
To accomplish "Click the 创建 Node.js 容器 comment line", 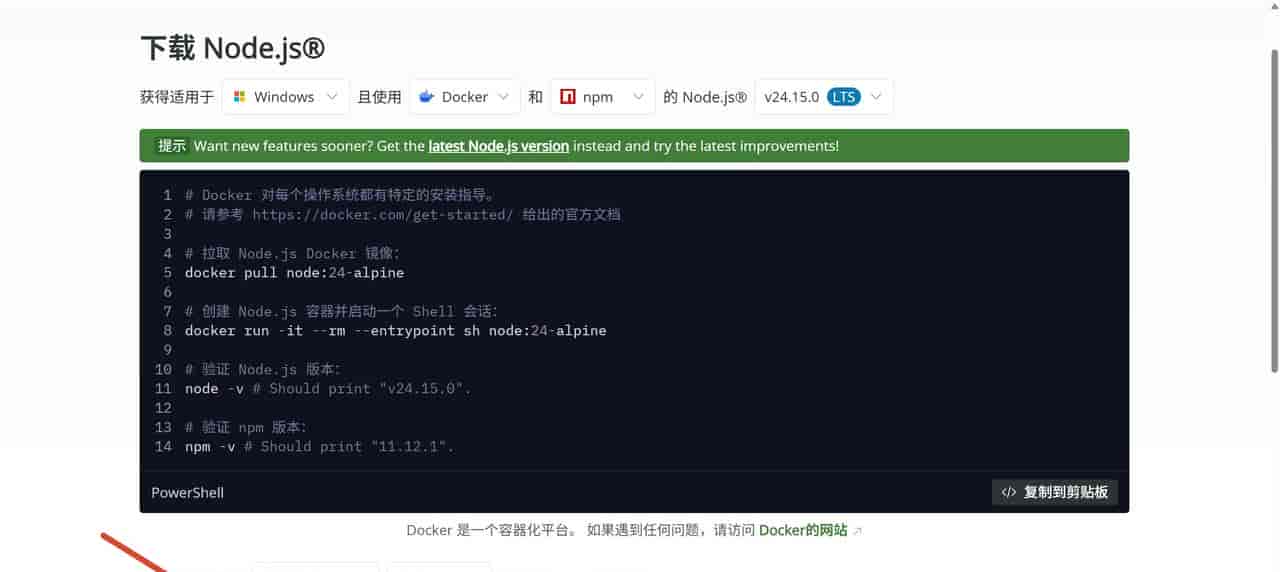I will tap(341, 311).
